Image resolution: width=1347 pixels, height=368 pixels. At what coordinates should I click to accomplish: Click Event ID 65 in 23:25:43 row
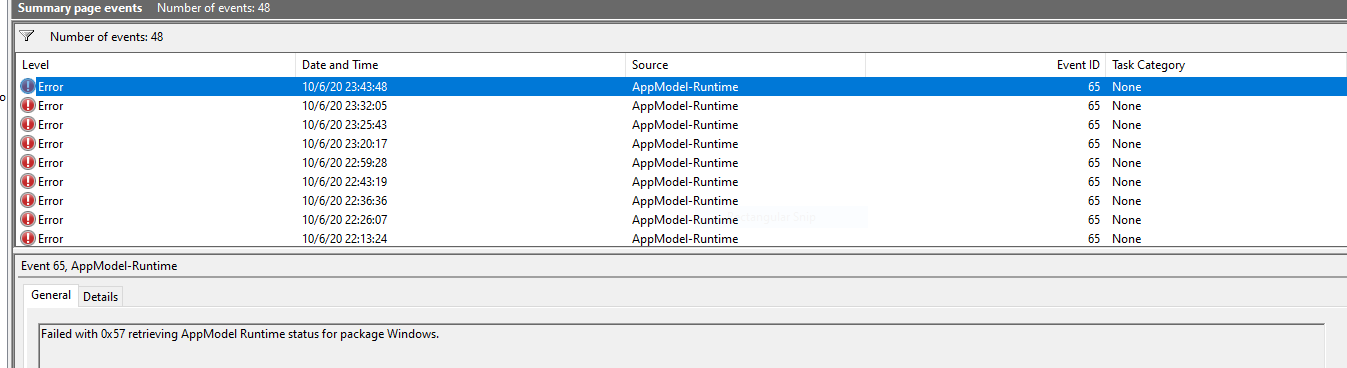pyautogui.click(x=1094, y=125)
